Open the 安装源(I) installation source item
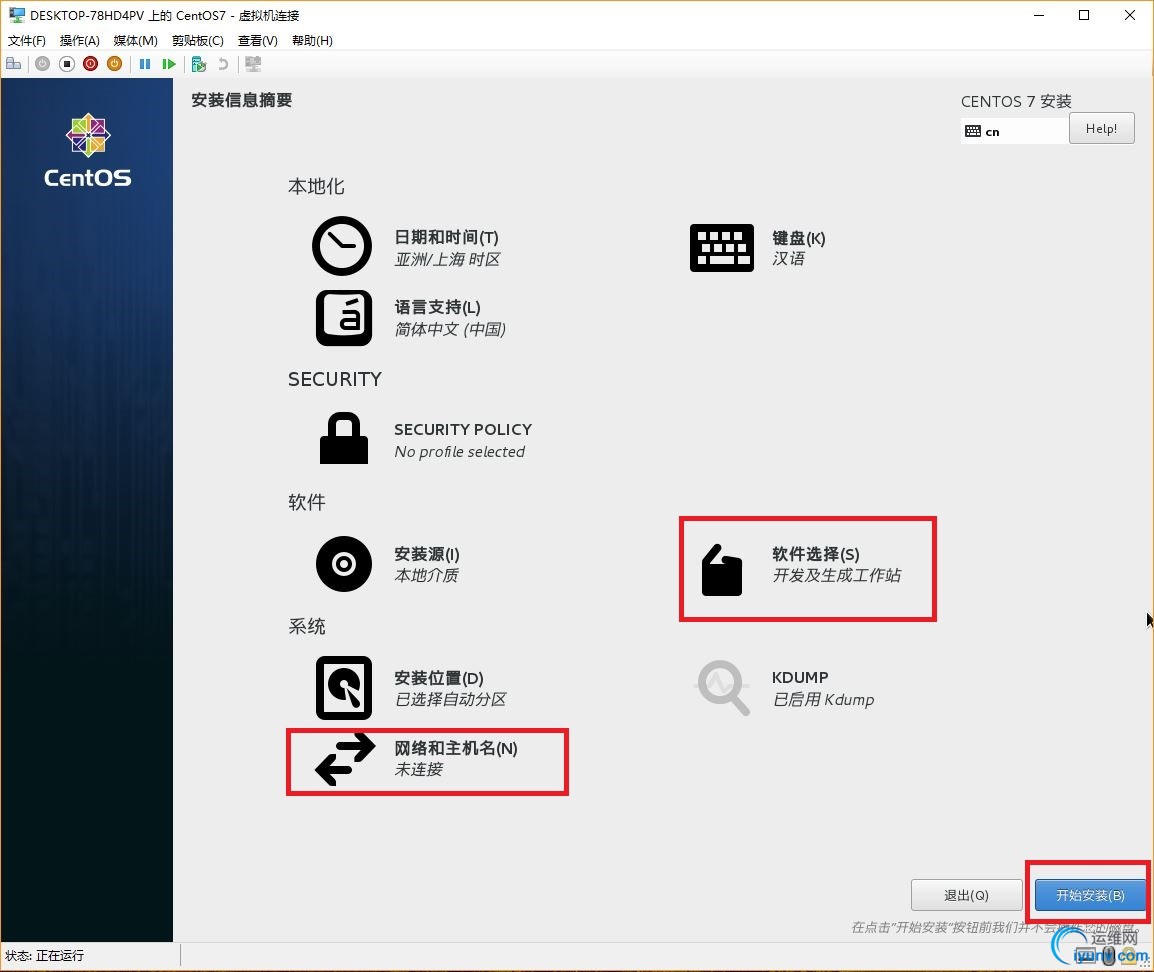Screen dimensions: 1154x972 388,564
